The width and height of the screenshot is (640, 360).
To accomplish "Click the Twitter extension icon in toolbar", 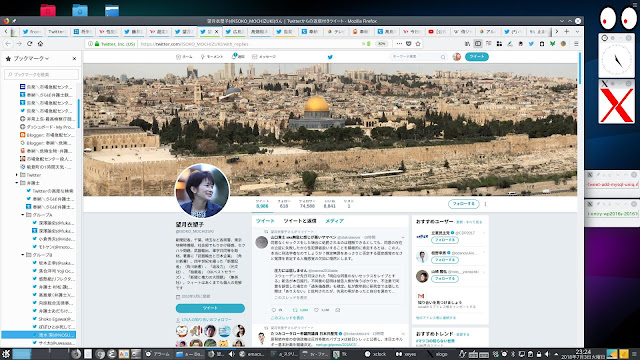I will click(531, 44).
